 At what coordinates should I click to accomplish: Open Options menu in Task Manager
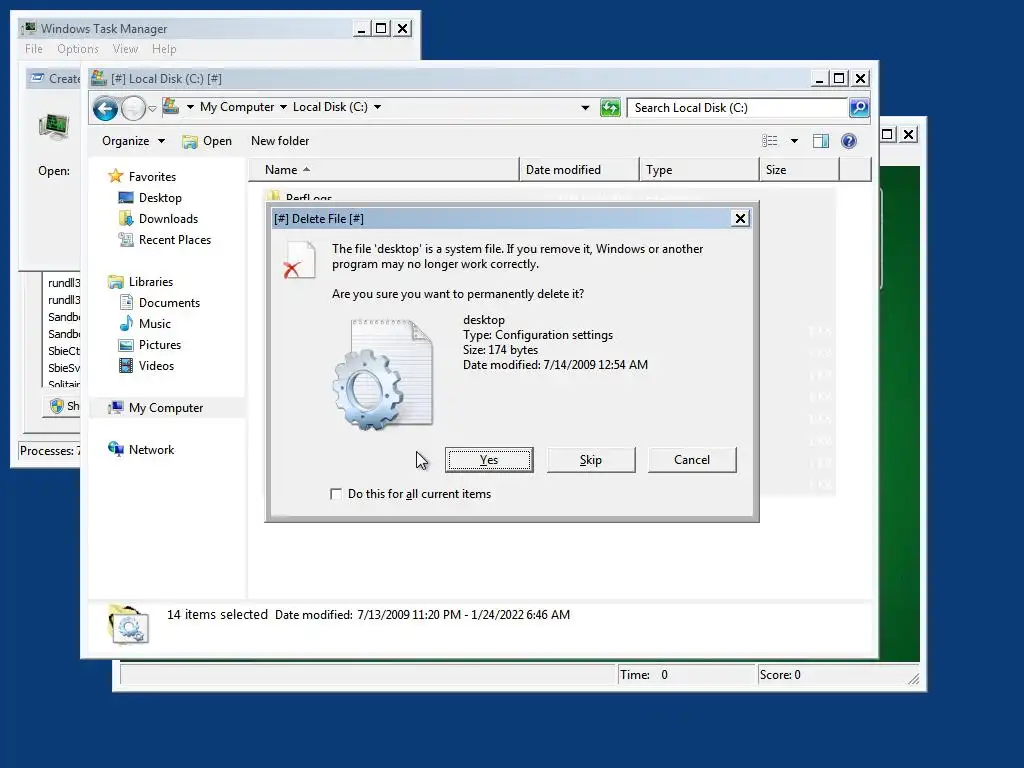coord(78,49)
